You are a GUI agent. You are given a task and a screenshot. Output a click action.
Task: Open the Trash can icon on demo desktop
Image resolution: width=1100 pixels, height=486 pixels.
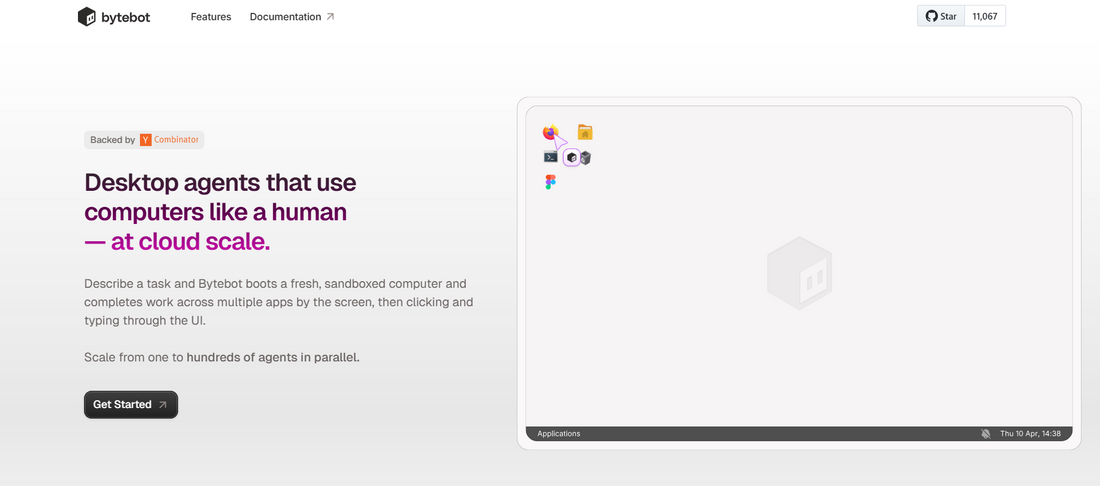tap(585, 158)
